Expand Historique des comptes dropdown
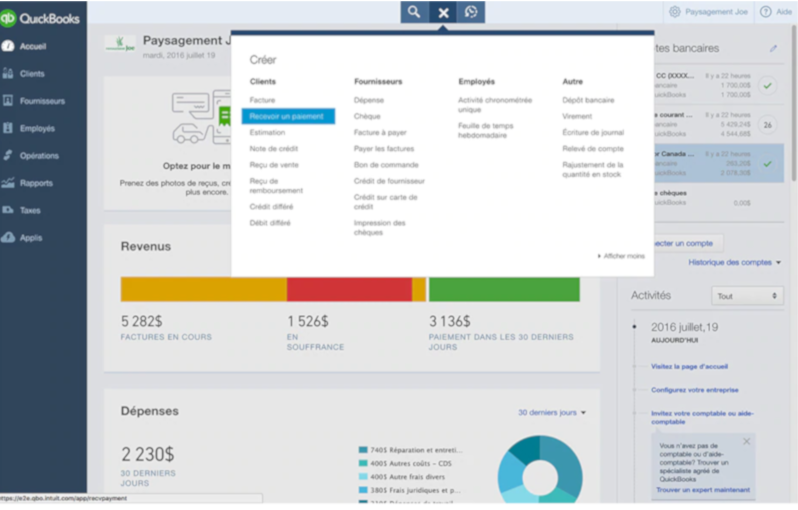 (x=734, y=263)
